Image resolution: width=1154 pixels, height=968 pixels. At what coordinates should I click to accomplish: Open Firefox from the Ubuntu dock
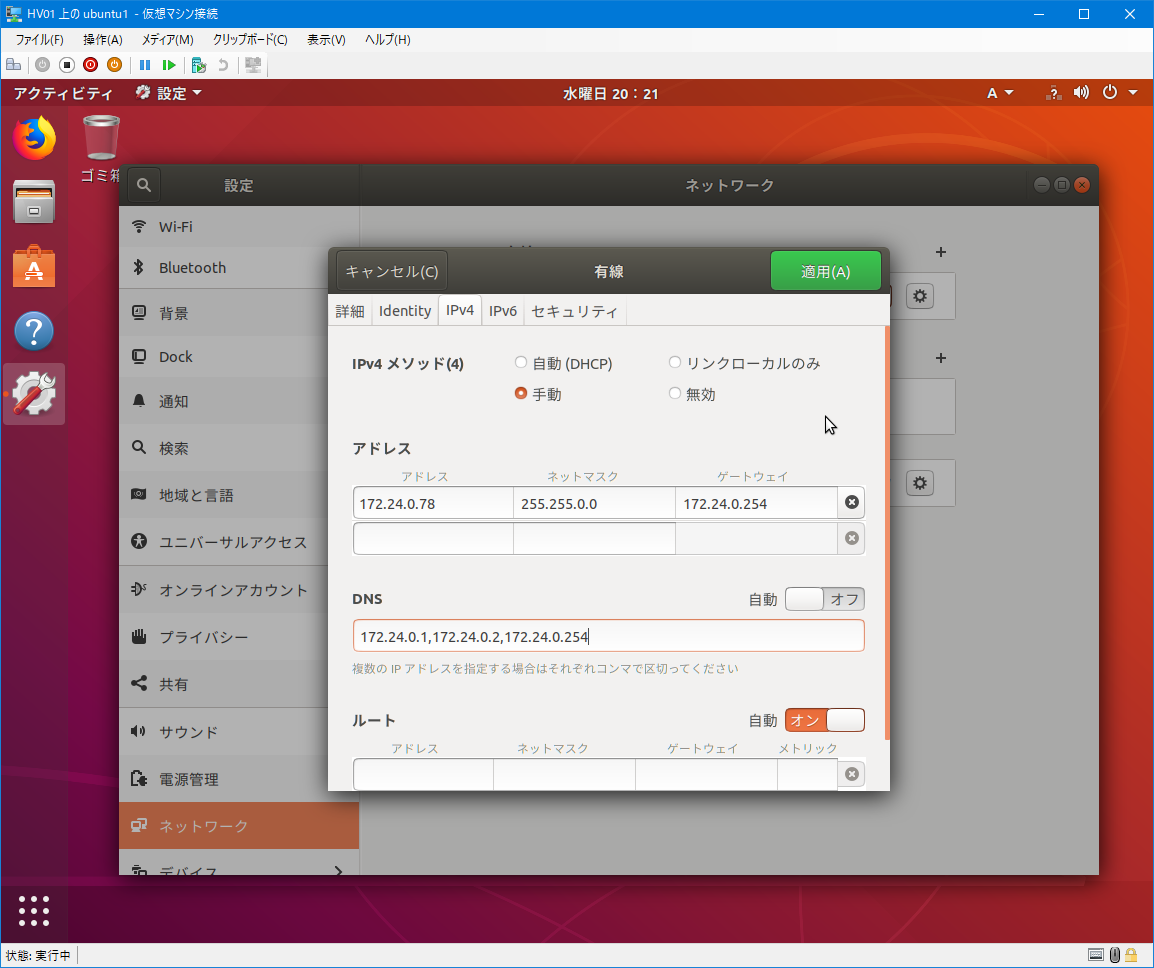(34, 138)
